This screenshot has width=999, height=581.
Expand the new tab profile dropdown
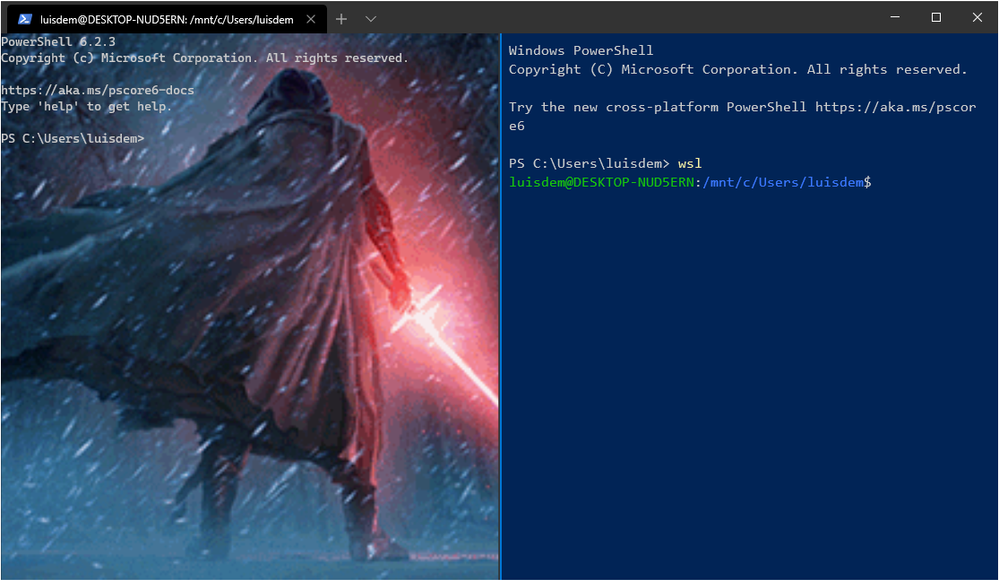[371, 19]
